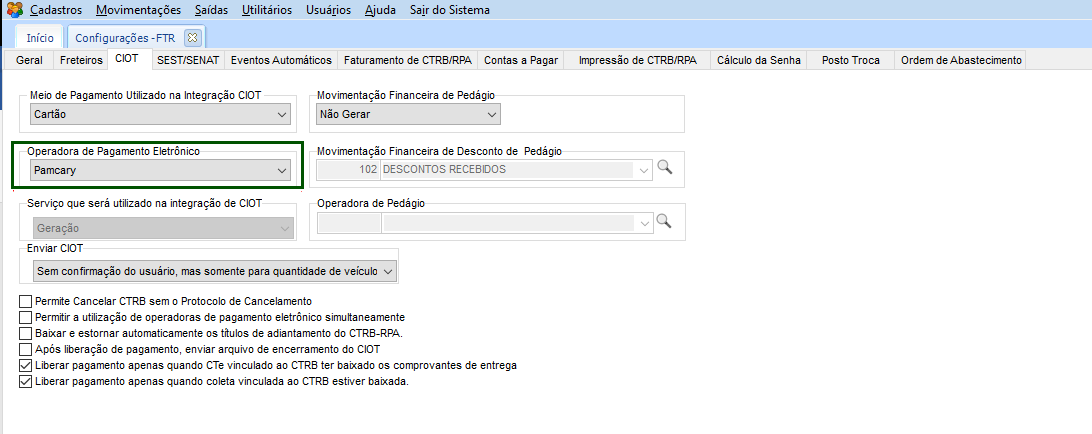Click the application logo icon beside Cadastros
The width and height of the screenshot is (1092, 434).
point(14,10)
